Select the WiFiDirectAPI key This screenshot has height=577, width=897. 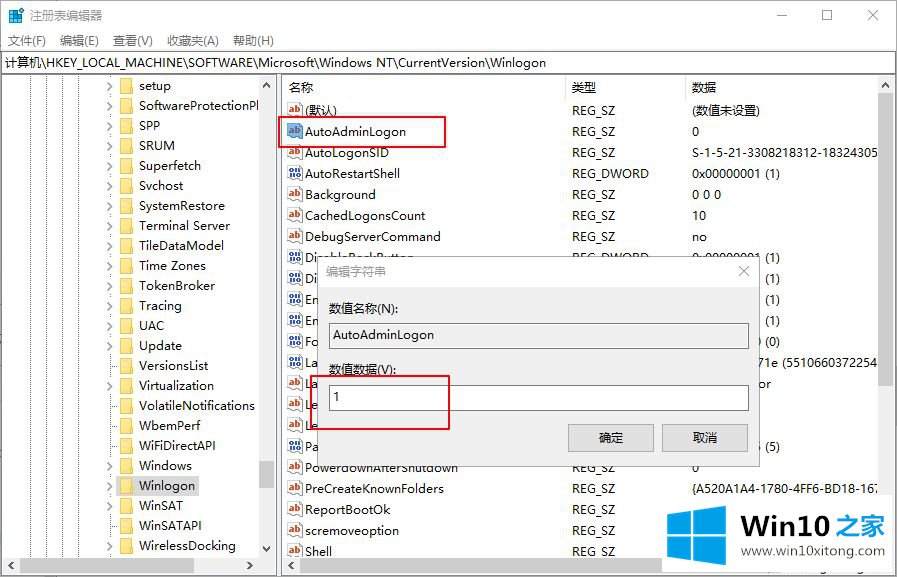pos(177,446)
